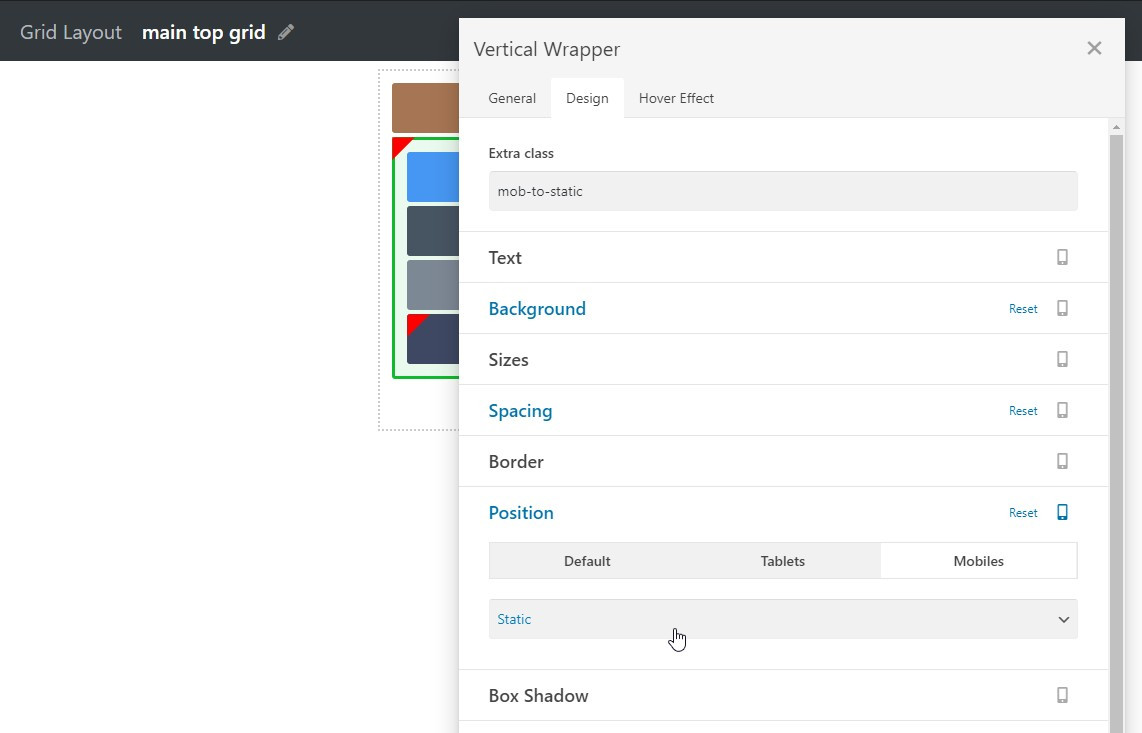Toggle responsive icon for Sizes section

[x=1063, y=359]
